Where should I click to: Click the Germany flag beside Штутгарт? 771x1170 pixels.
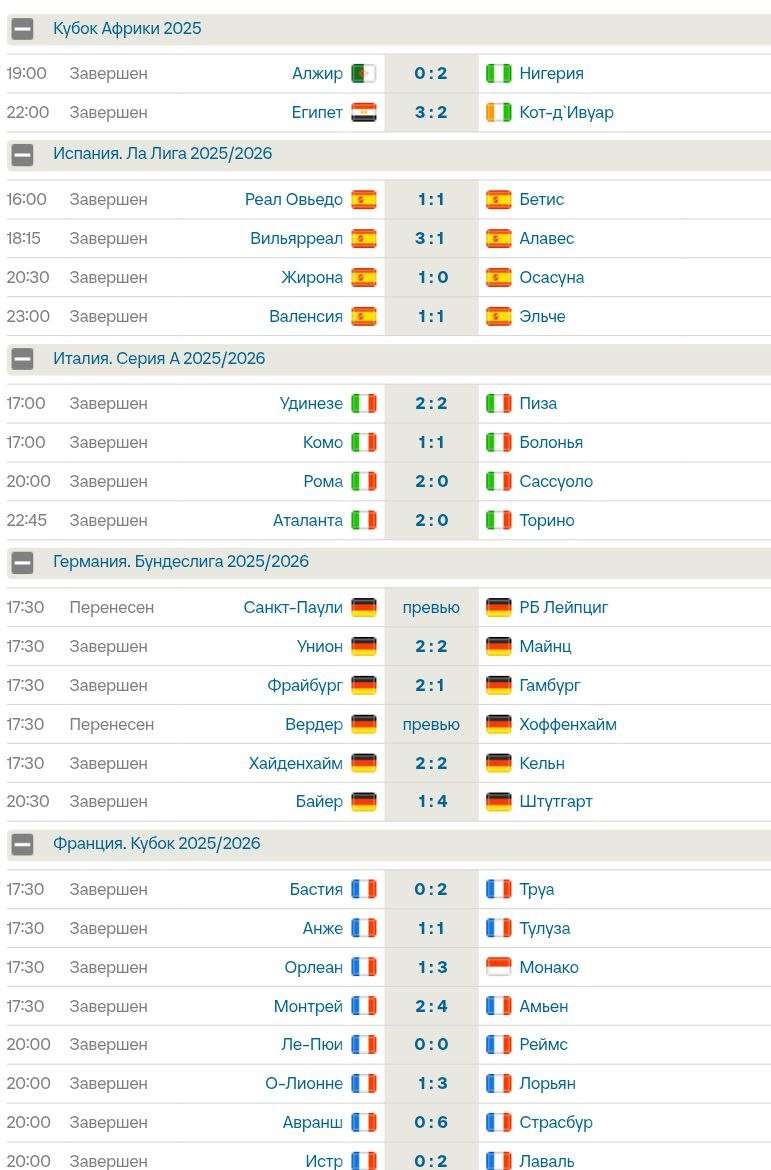click(498, 801)
